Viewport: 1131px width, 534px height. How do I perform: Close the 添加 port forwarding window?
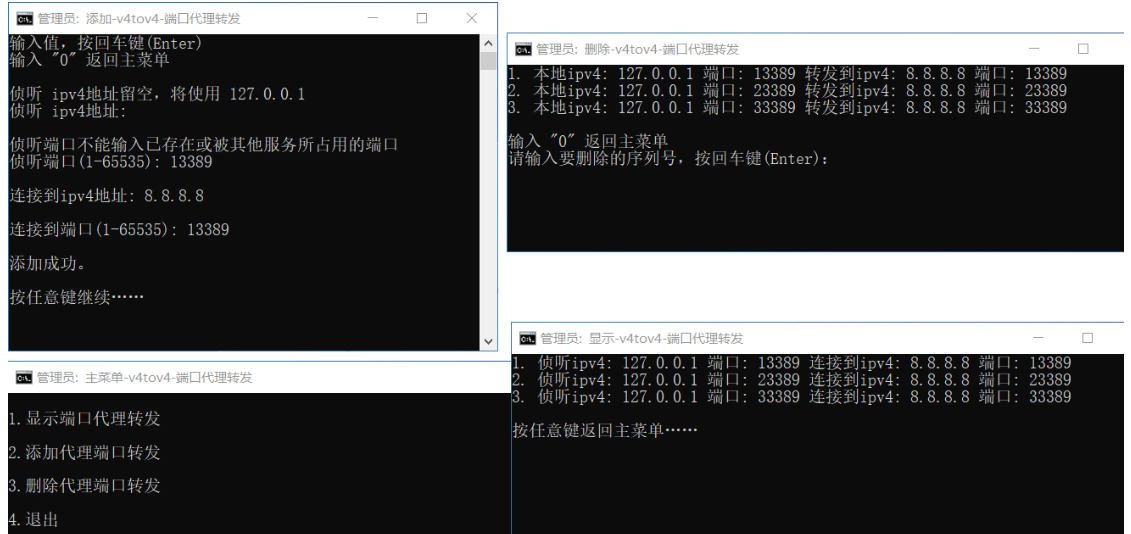[471, 18]
